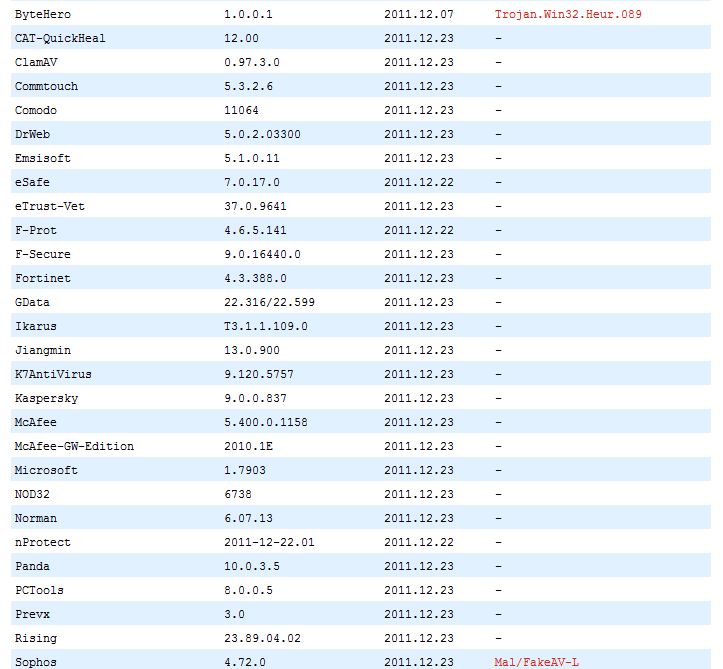The image size is (723, 669).
Task: Select the PCTools antivirus name
Action: pos(39,590)
